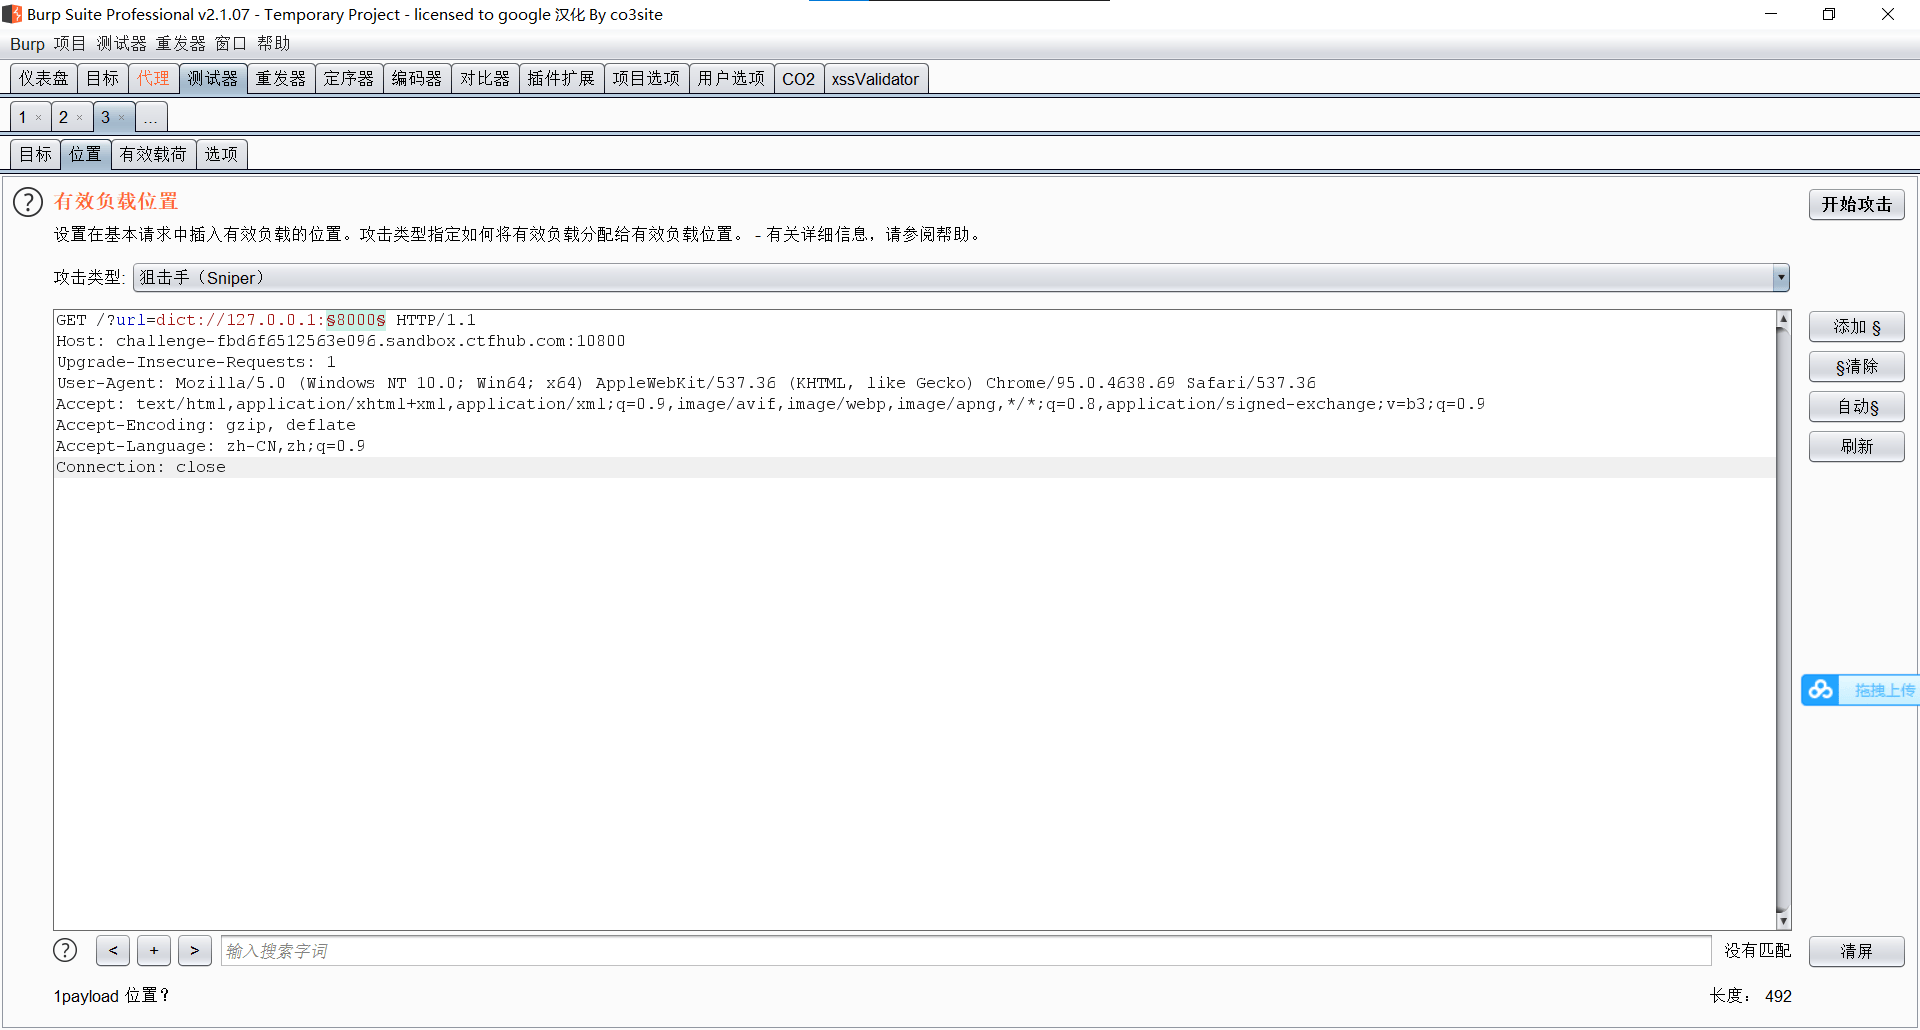Image resolution: width=1920 pixels, height=1030 pixels.
Task: Click the 刷新 button
Action: (1856, 446)
